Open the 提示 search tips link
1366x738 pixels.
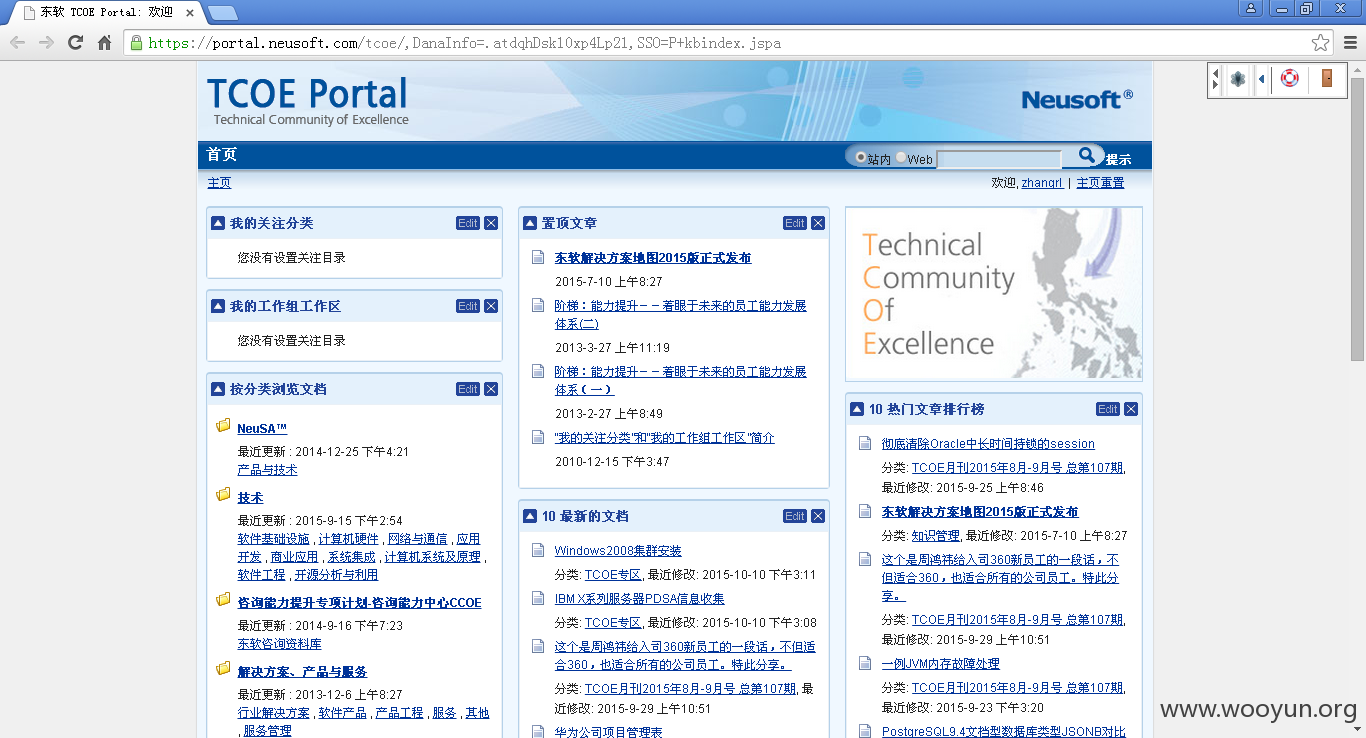(1118, 159)
